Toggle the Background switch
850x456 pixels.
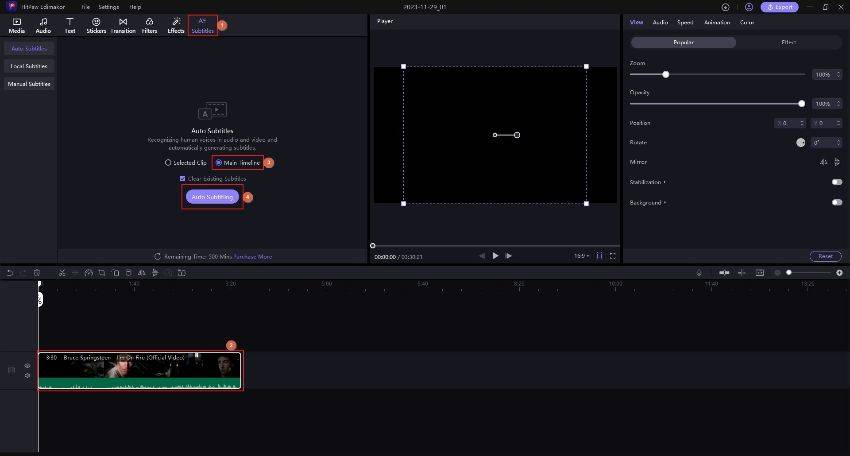[836, 202]
